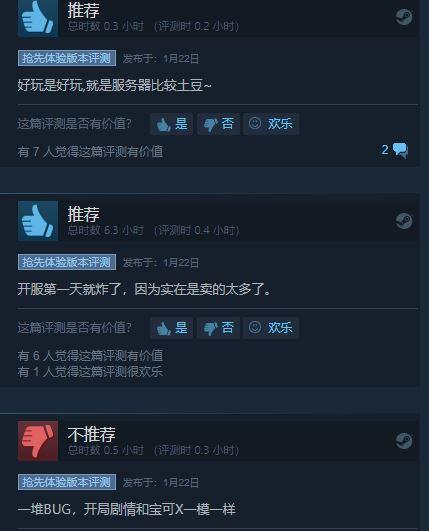Click the first 推荐 review title

(x=83, y=10)
